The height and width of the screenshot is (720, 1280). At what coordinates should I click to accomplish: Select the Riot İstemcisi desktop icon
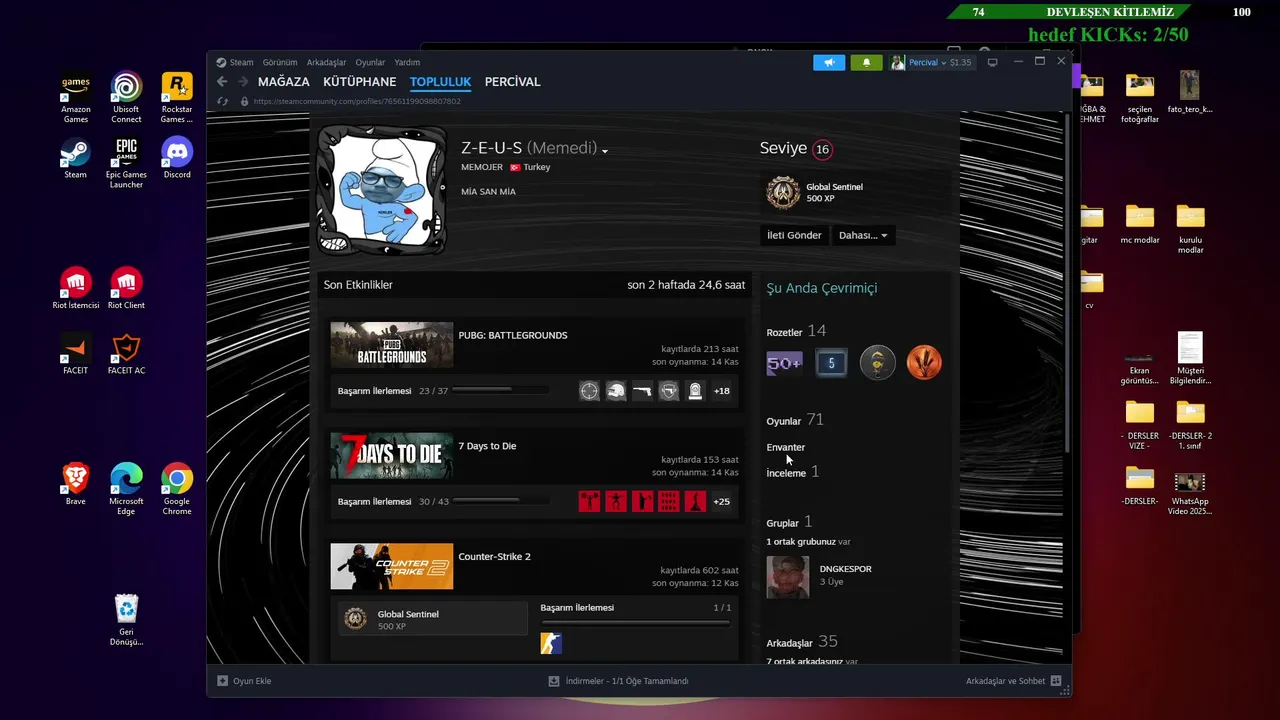[x=76, y=289]
